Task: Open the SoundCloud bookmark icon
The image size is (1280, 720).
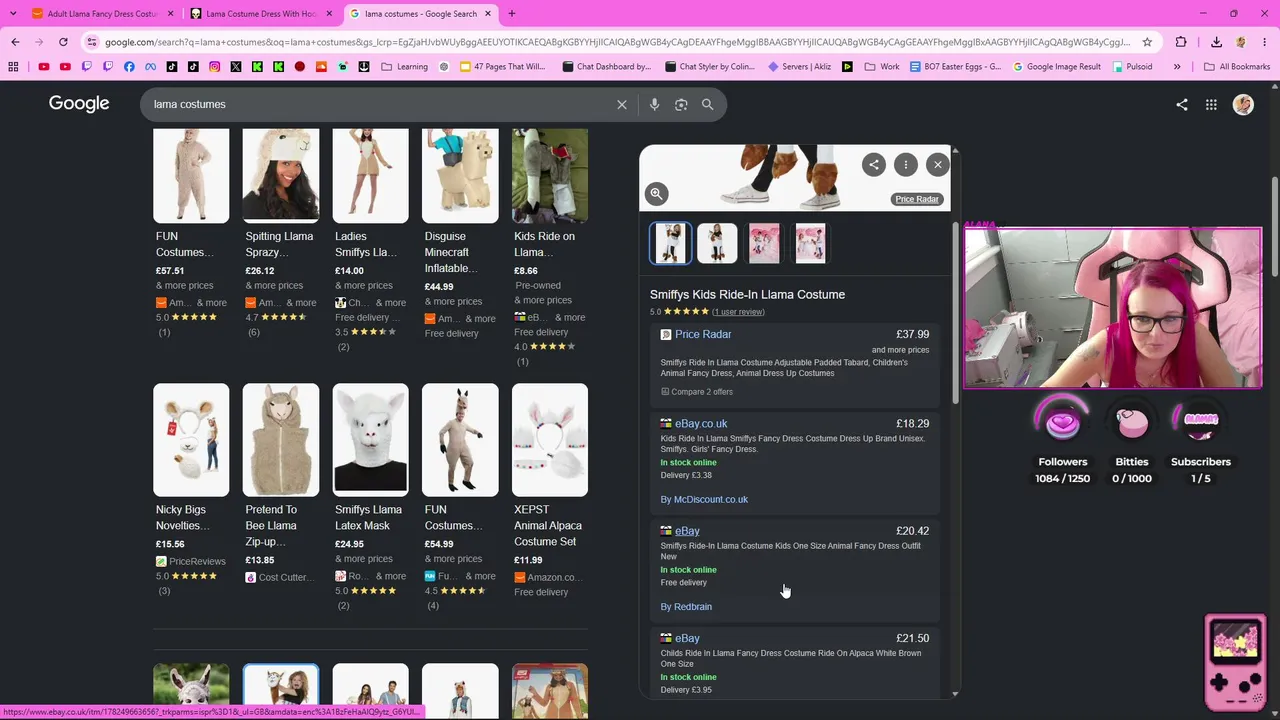Action: (321, 67)
